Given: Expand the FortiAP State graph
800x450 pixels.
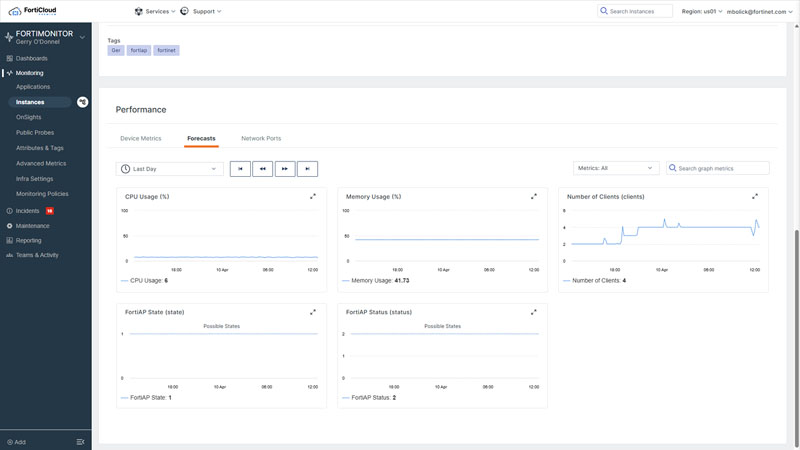Looking at the screenshot, I should (x=313, y=313).
